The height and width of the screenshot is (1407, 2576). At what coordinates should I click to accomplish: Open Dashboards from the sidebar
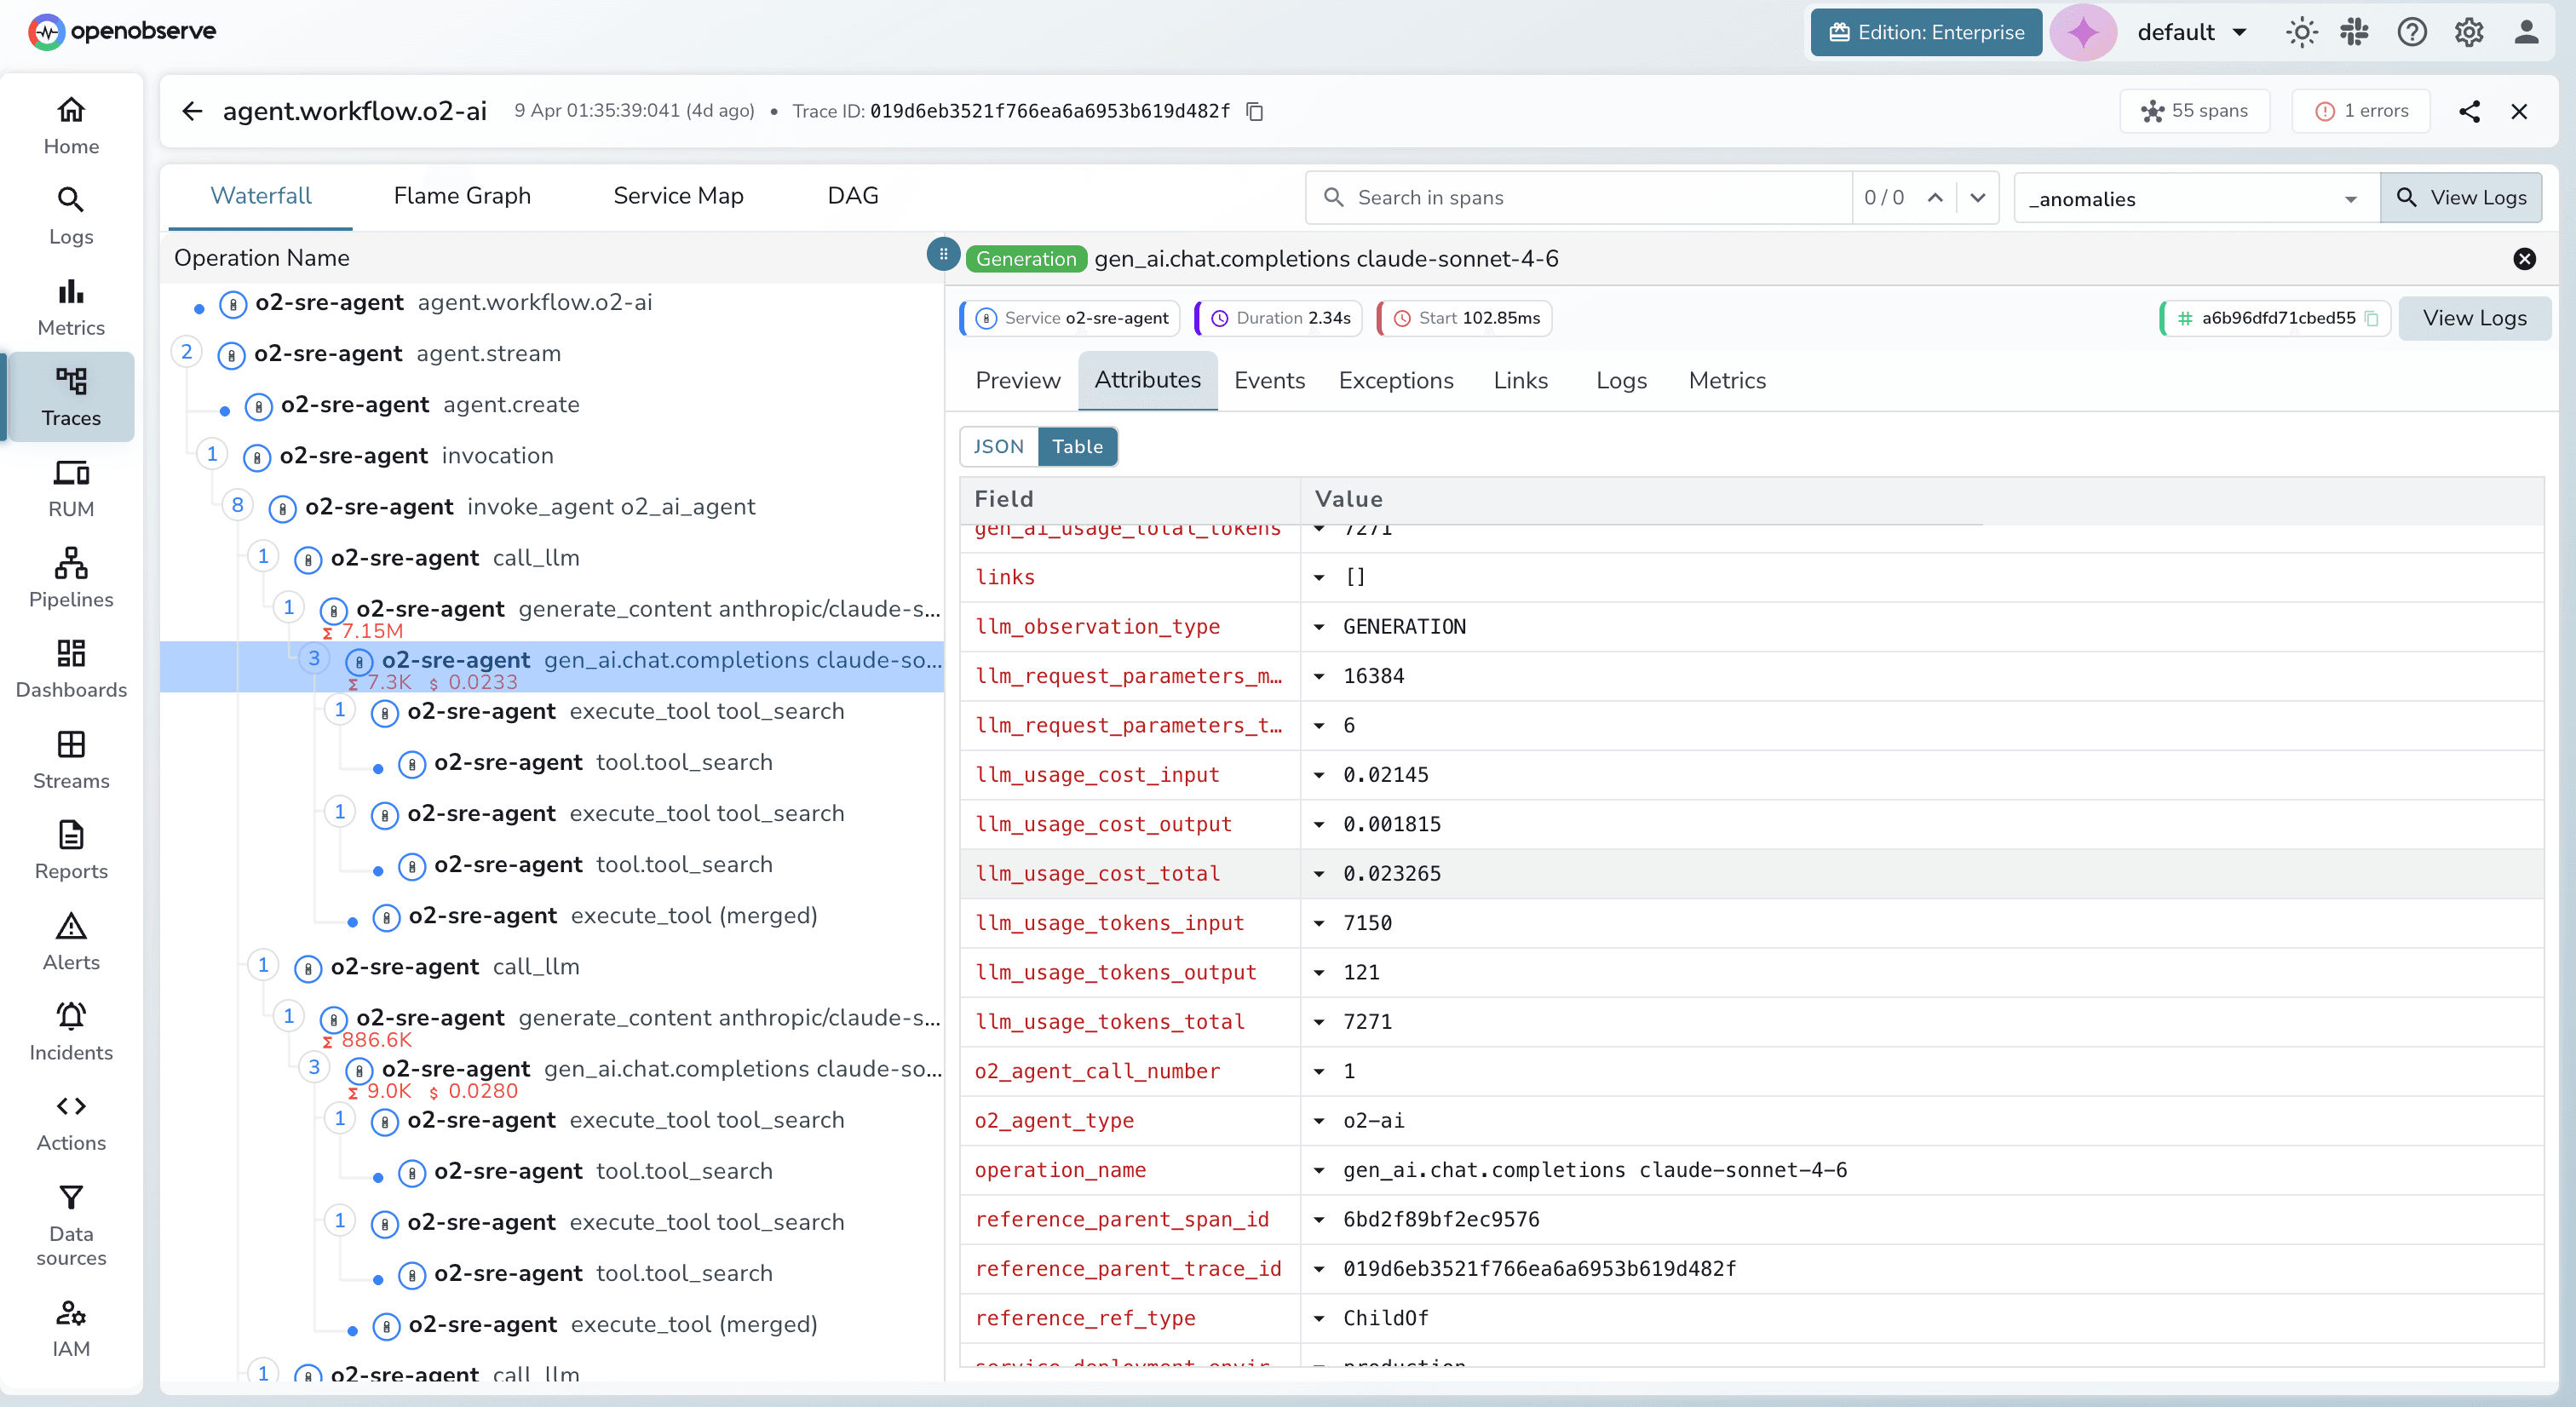[71, 669]
